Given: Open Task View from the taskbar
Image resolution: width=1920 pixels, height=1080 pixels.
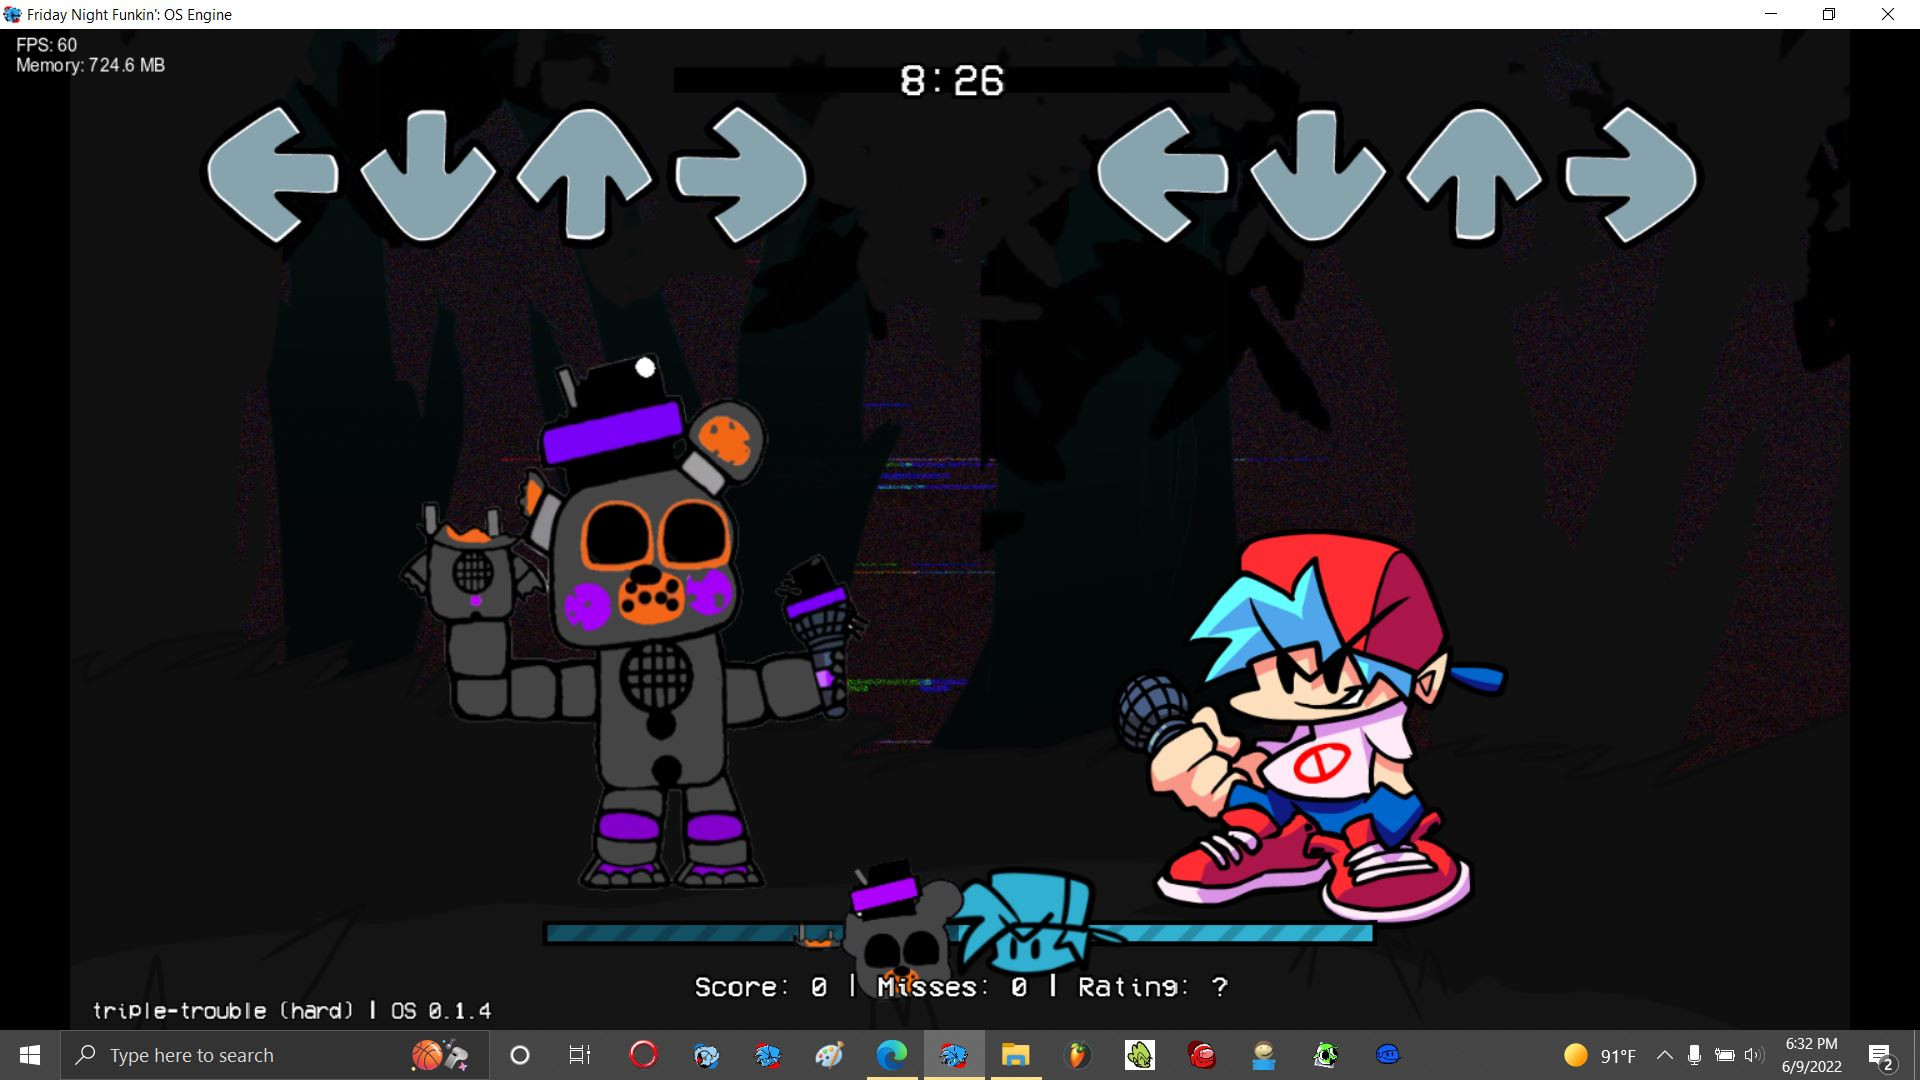Looking at the screenshot, I should pos(579,1055).
